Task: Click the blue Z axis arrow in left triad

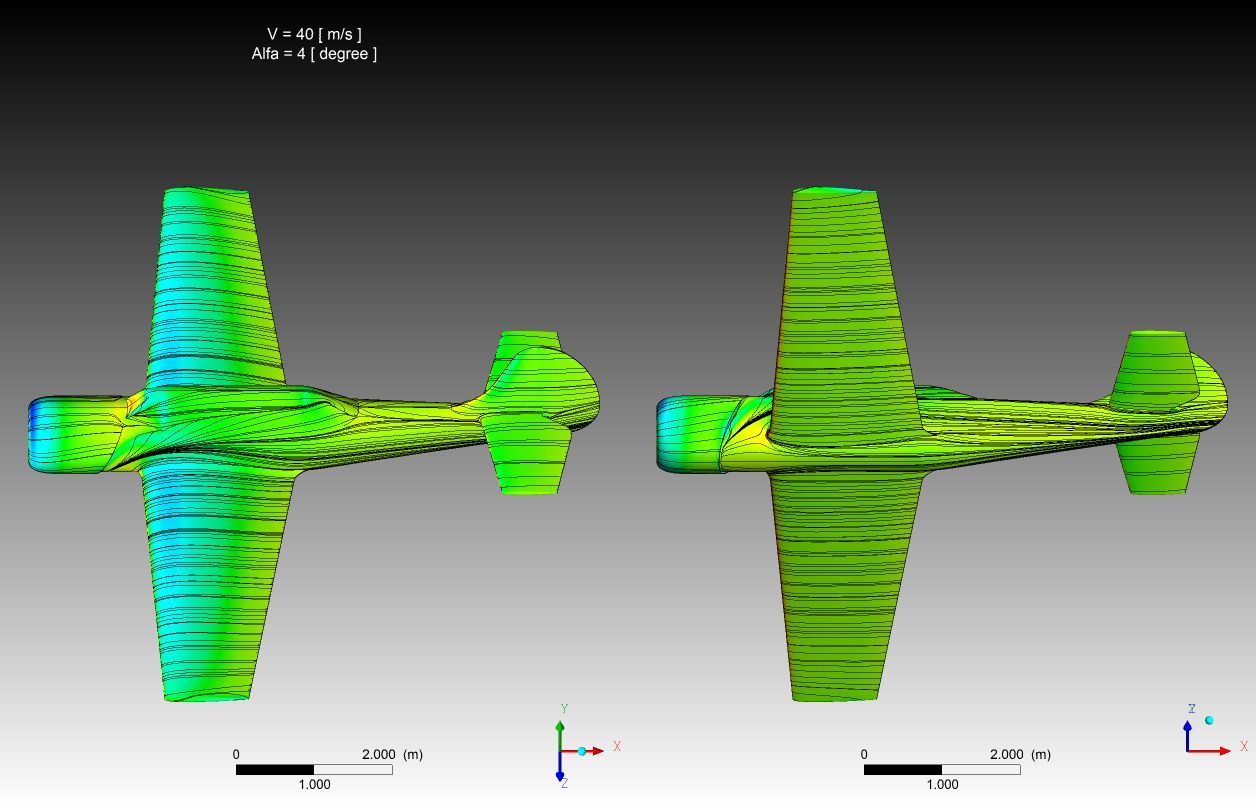Action: (x=560, y=772)
